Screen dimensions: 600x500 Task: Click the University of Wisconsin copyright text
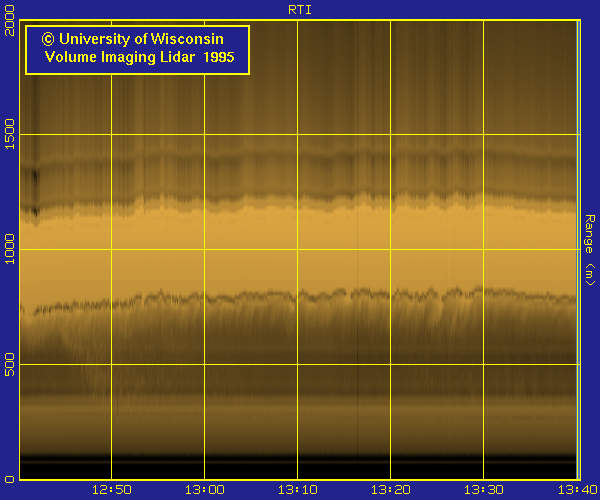pyautogui.click(x=132, y=39)
